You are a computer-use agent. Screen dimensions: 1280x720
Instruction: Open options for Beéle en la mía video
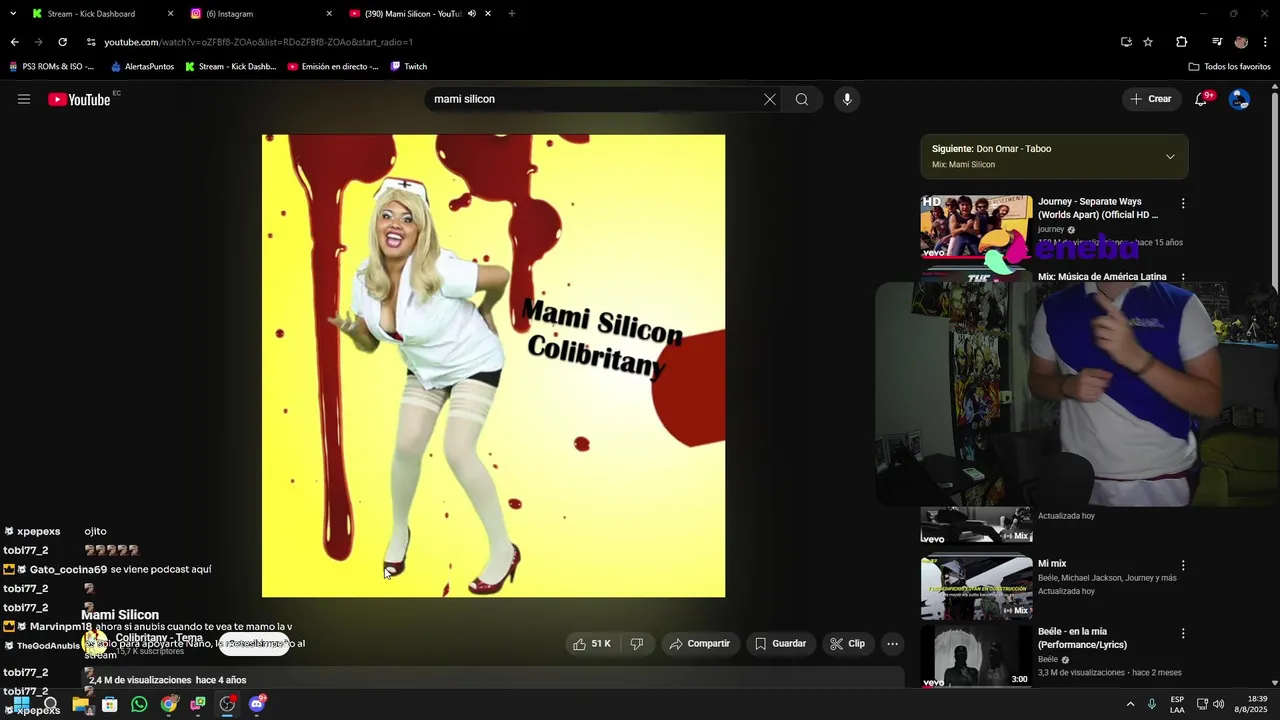click(1183, 633)
